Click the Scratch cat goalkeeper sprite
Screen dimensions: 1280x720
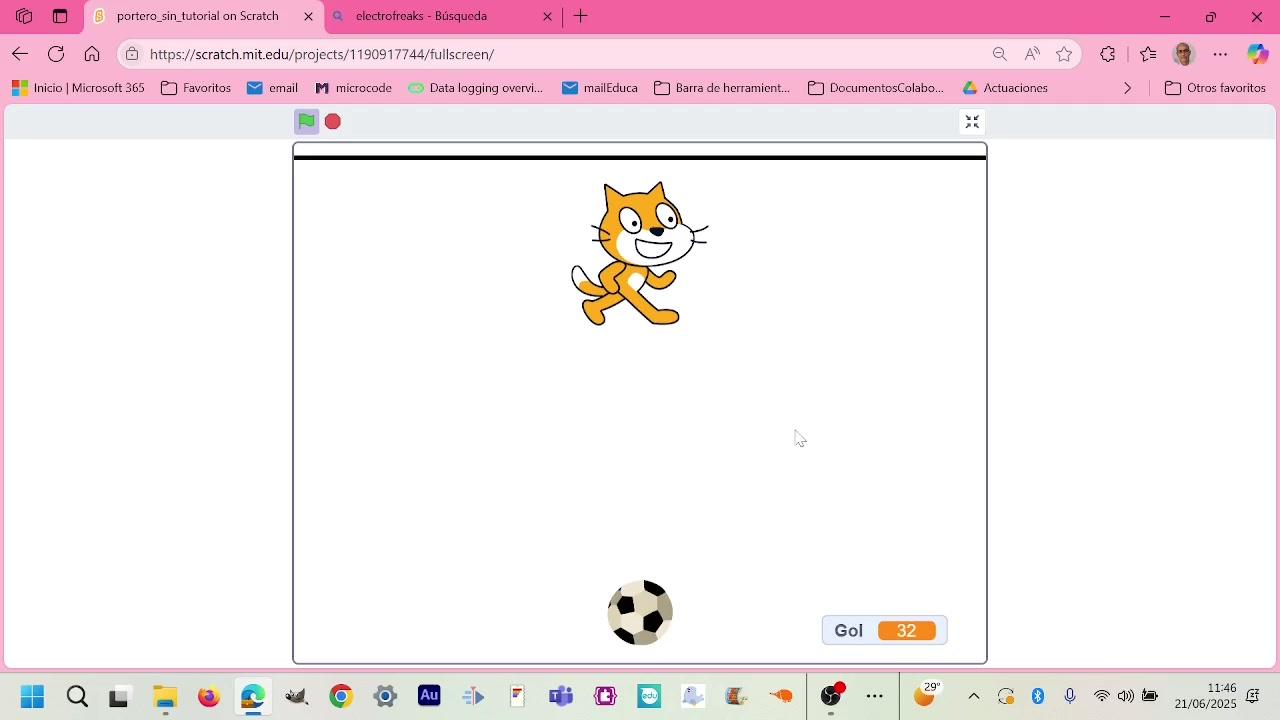tap(640, 254)
